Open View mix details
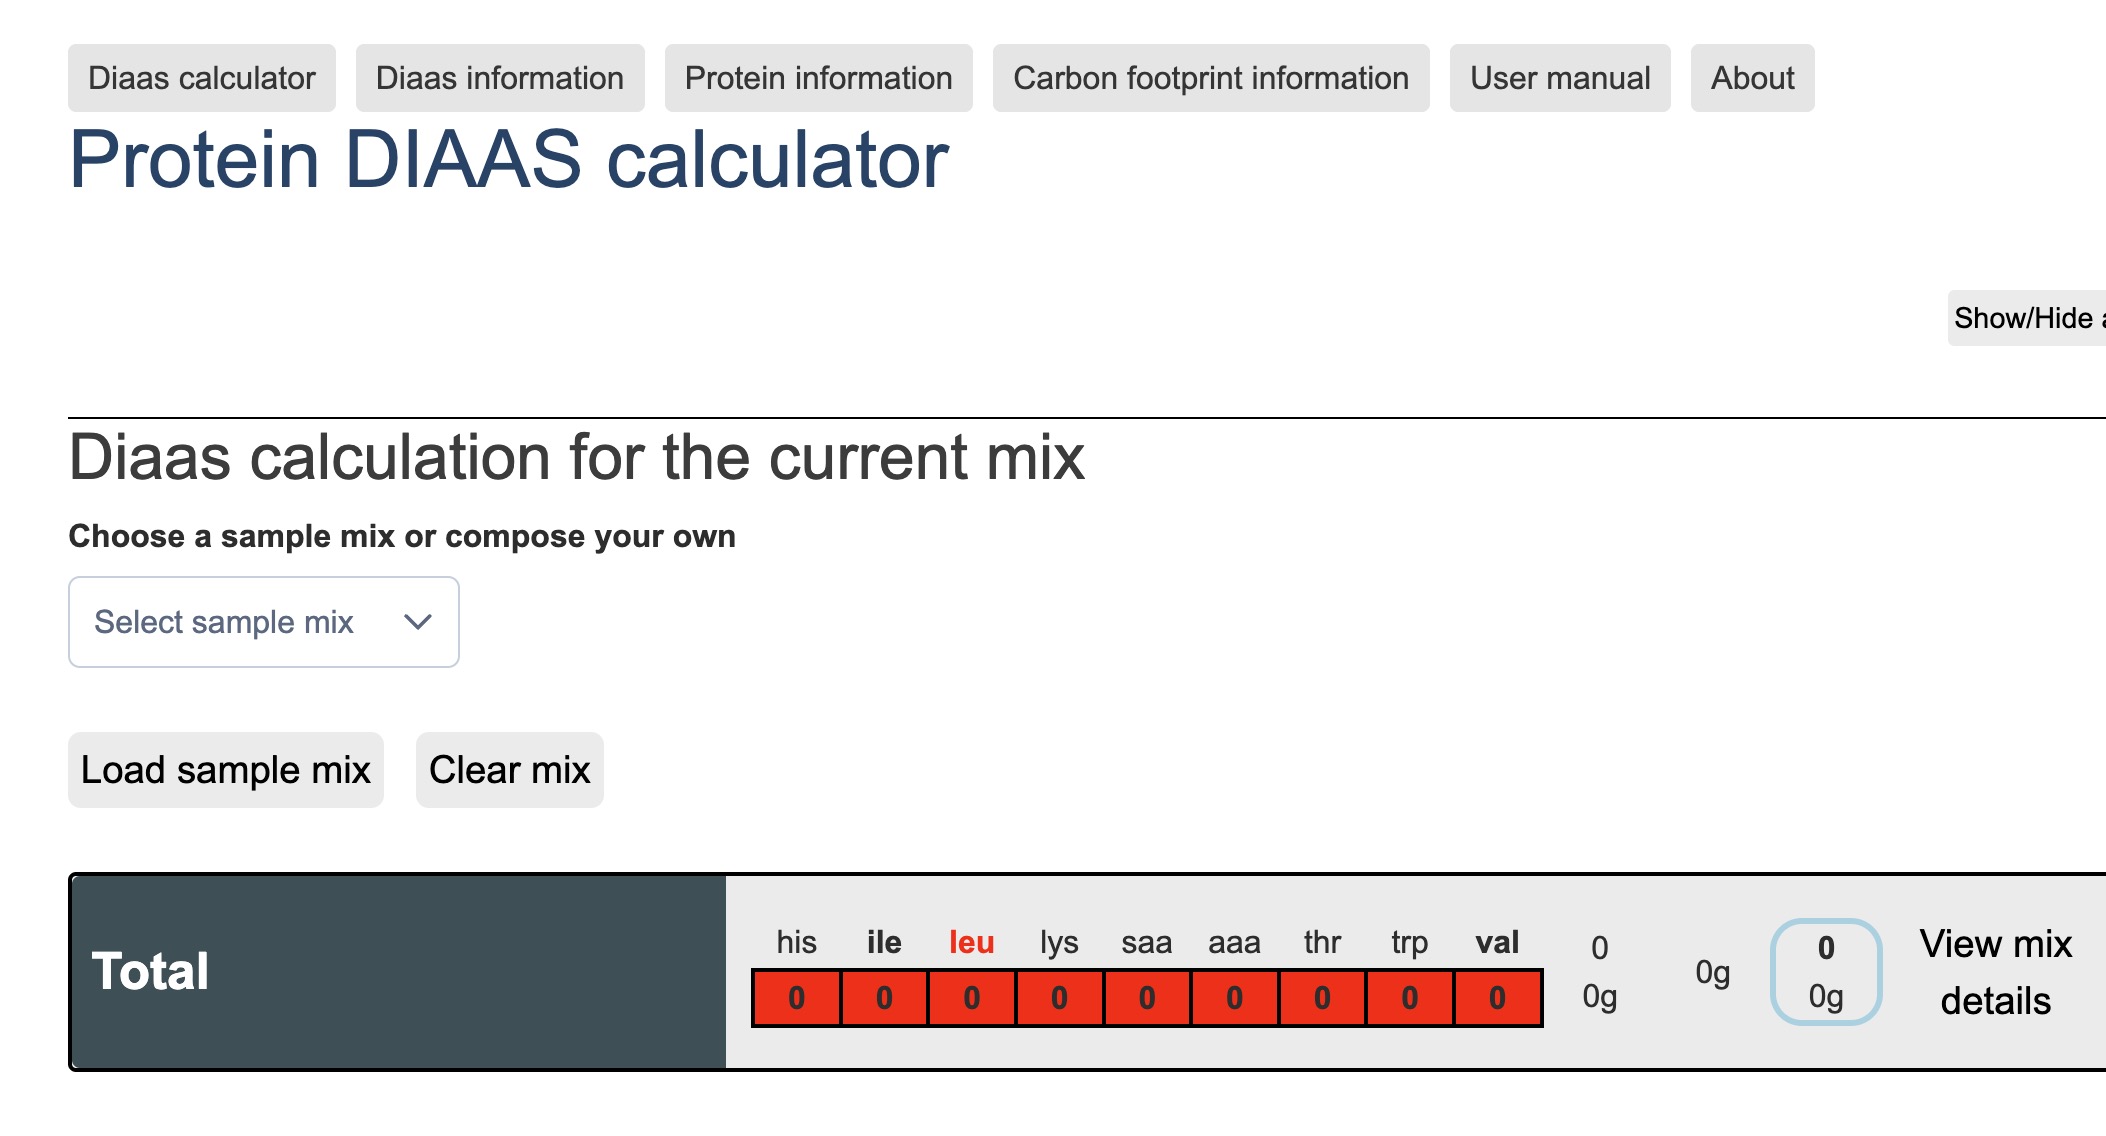 (x=1995, y=972)
